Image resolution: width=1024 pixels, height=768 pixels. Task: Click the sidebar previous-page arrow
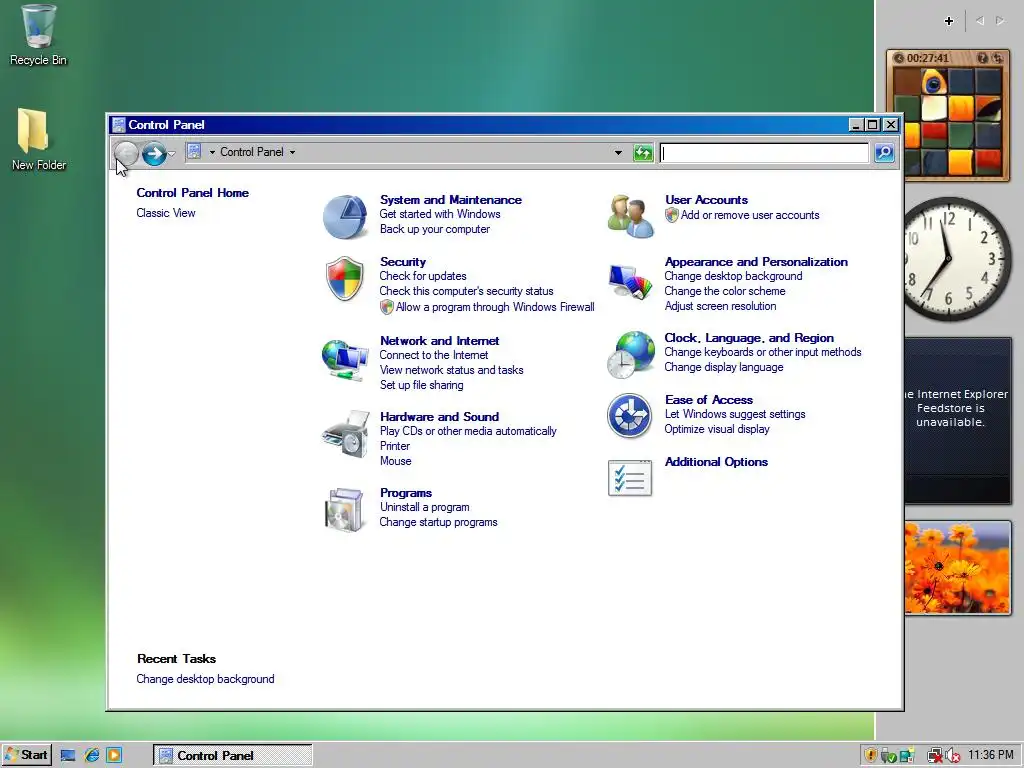(x=980, y=21)
